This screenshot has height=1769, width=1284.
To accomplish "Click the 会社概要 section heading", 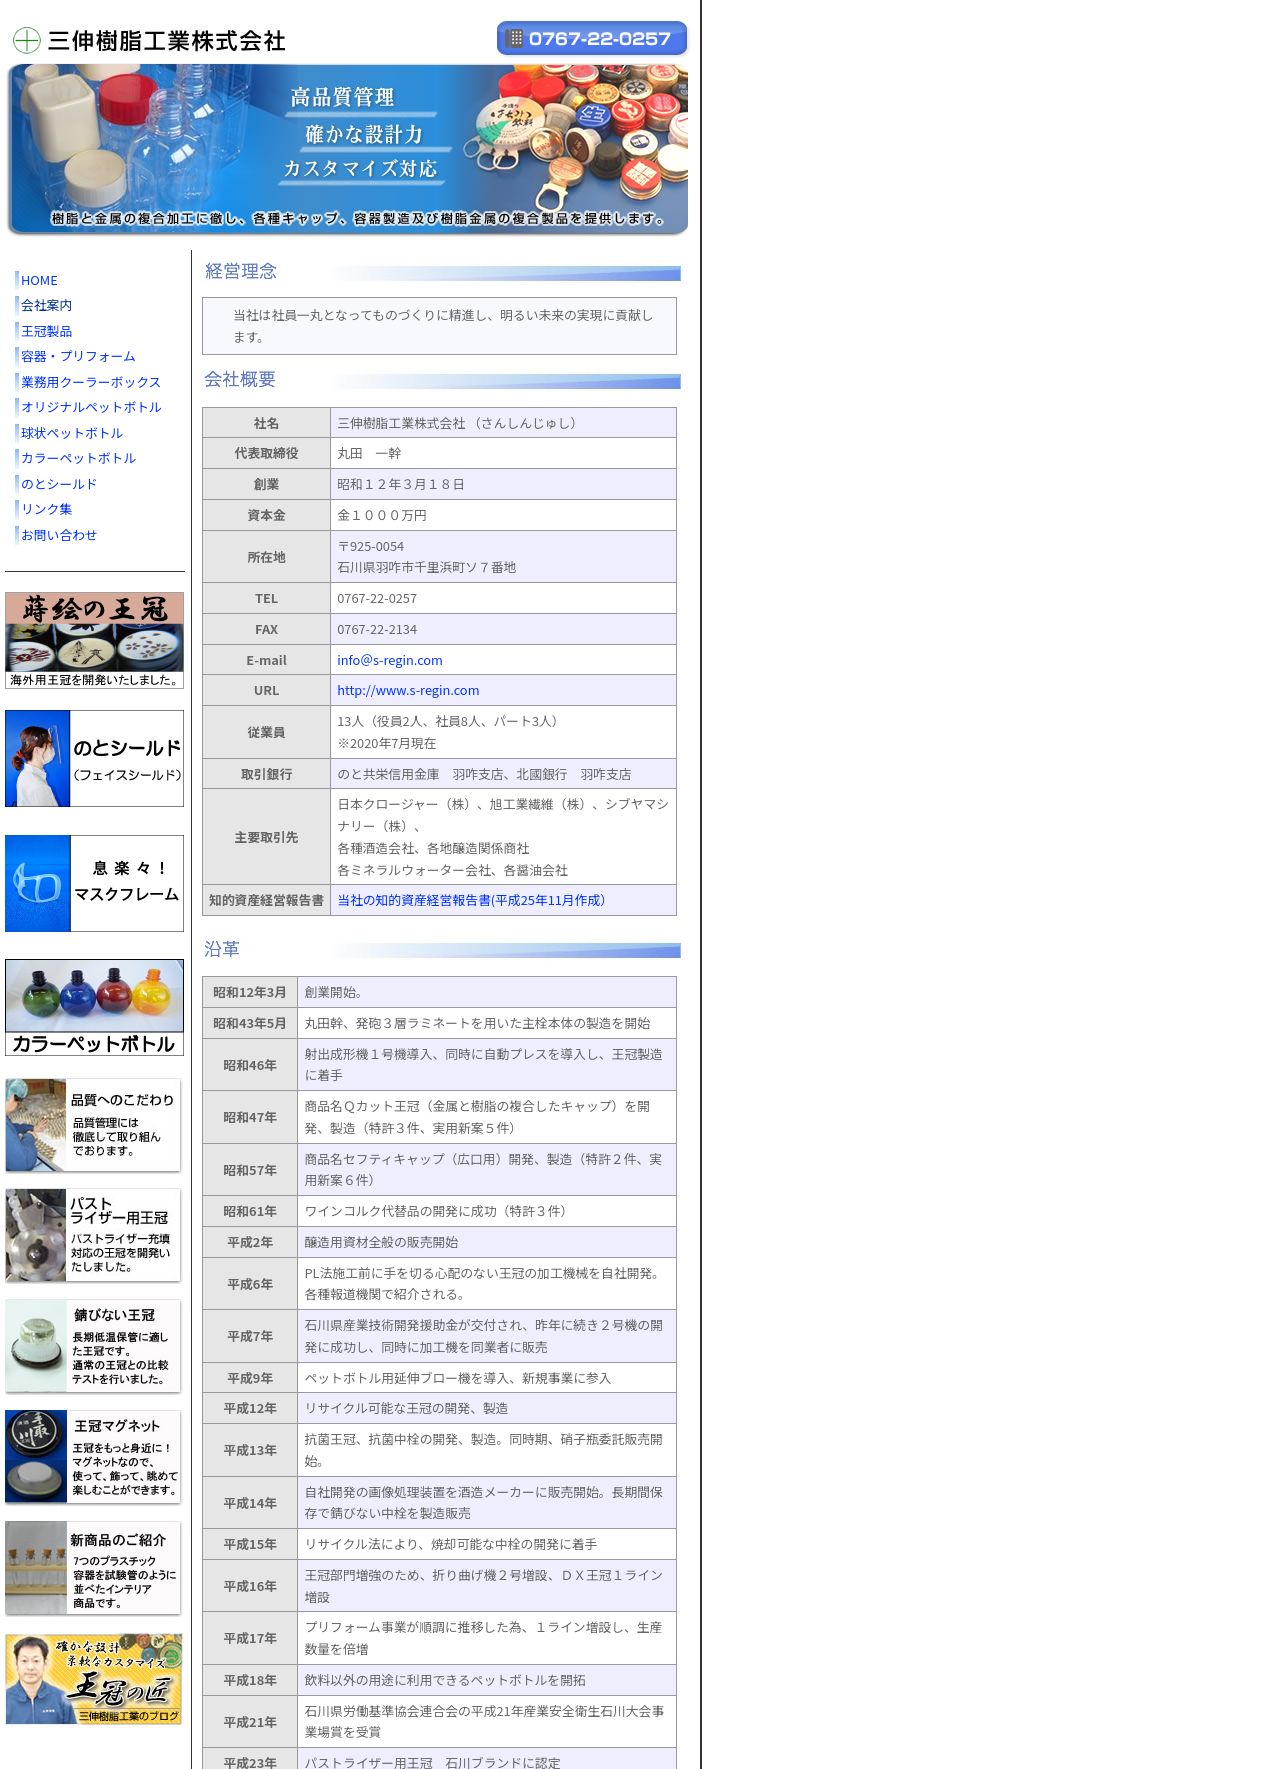I will click(240, 379).
